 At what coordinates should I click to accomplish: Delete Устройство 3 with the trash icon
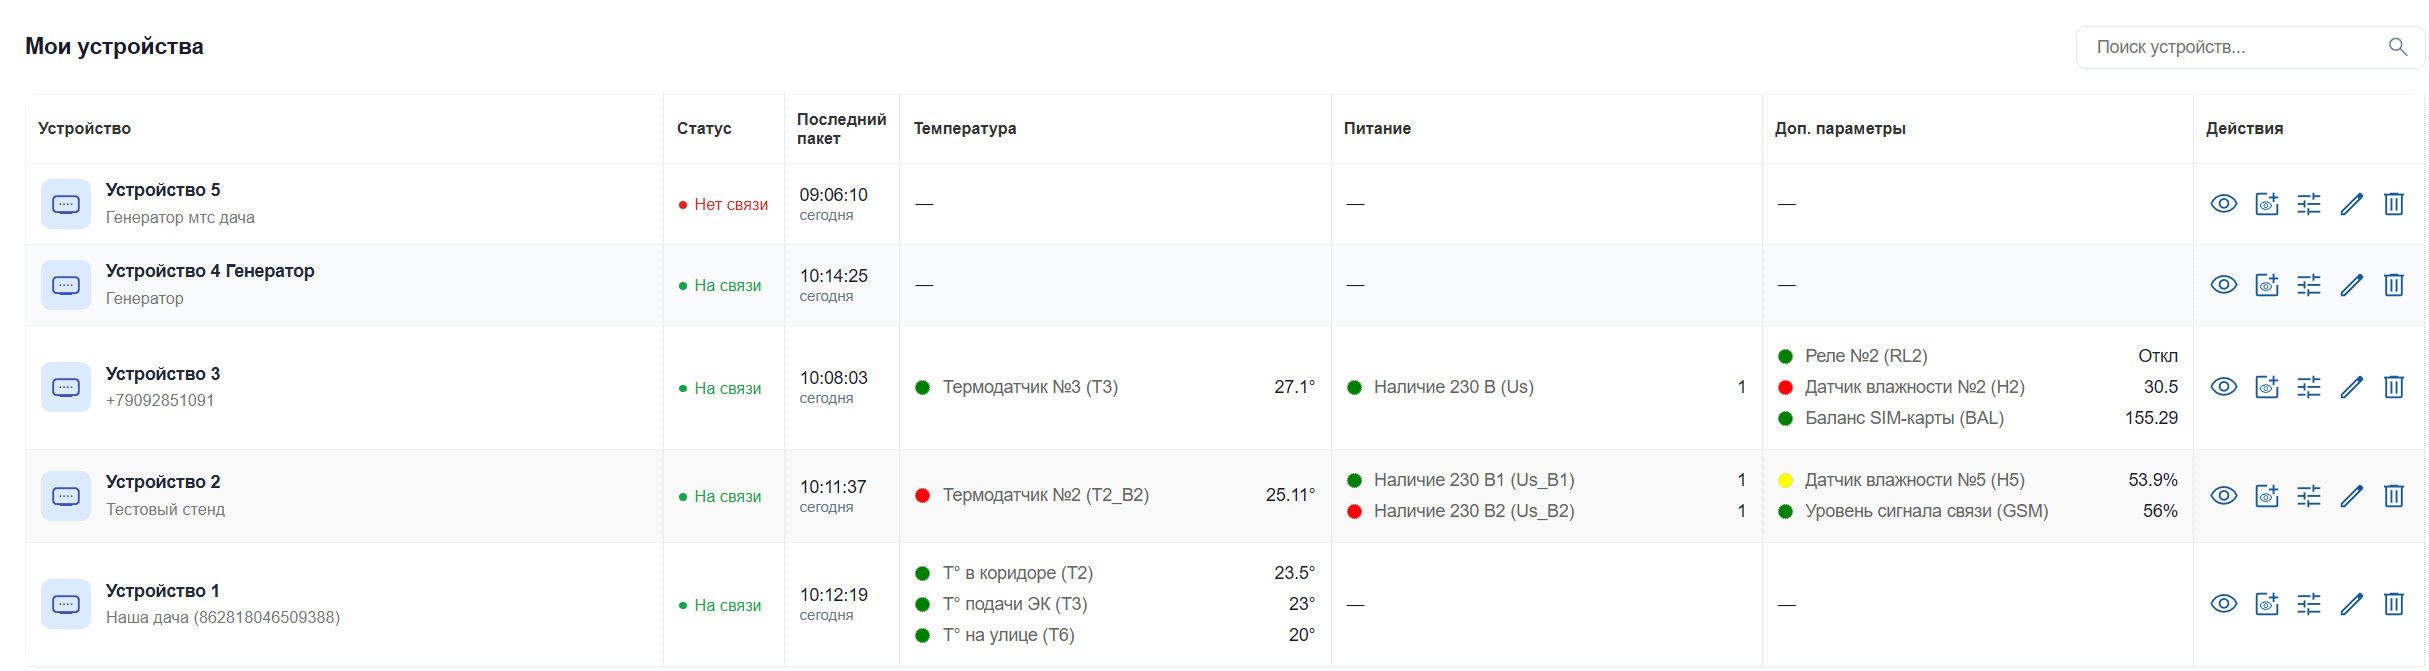[2393, 387]
